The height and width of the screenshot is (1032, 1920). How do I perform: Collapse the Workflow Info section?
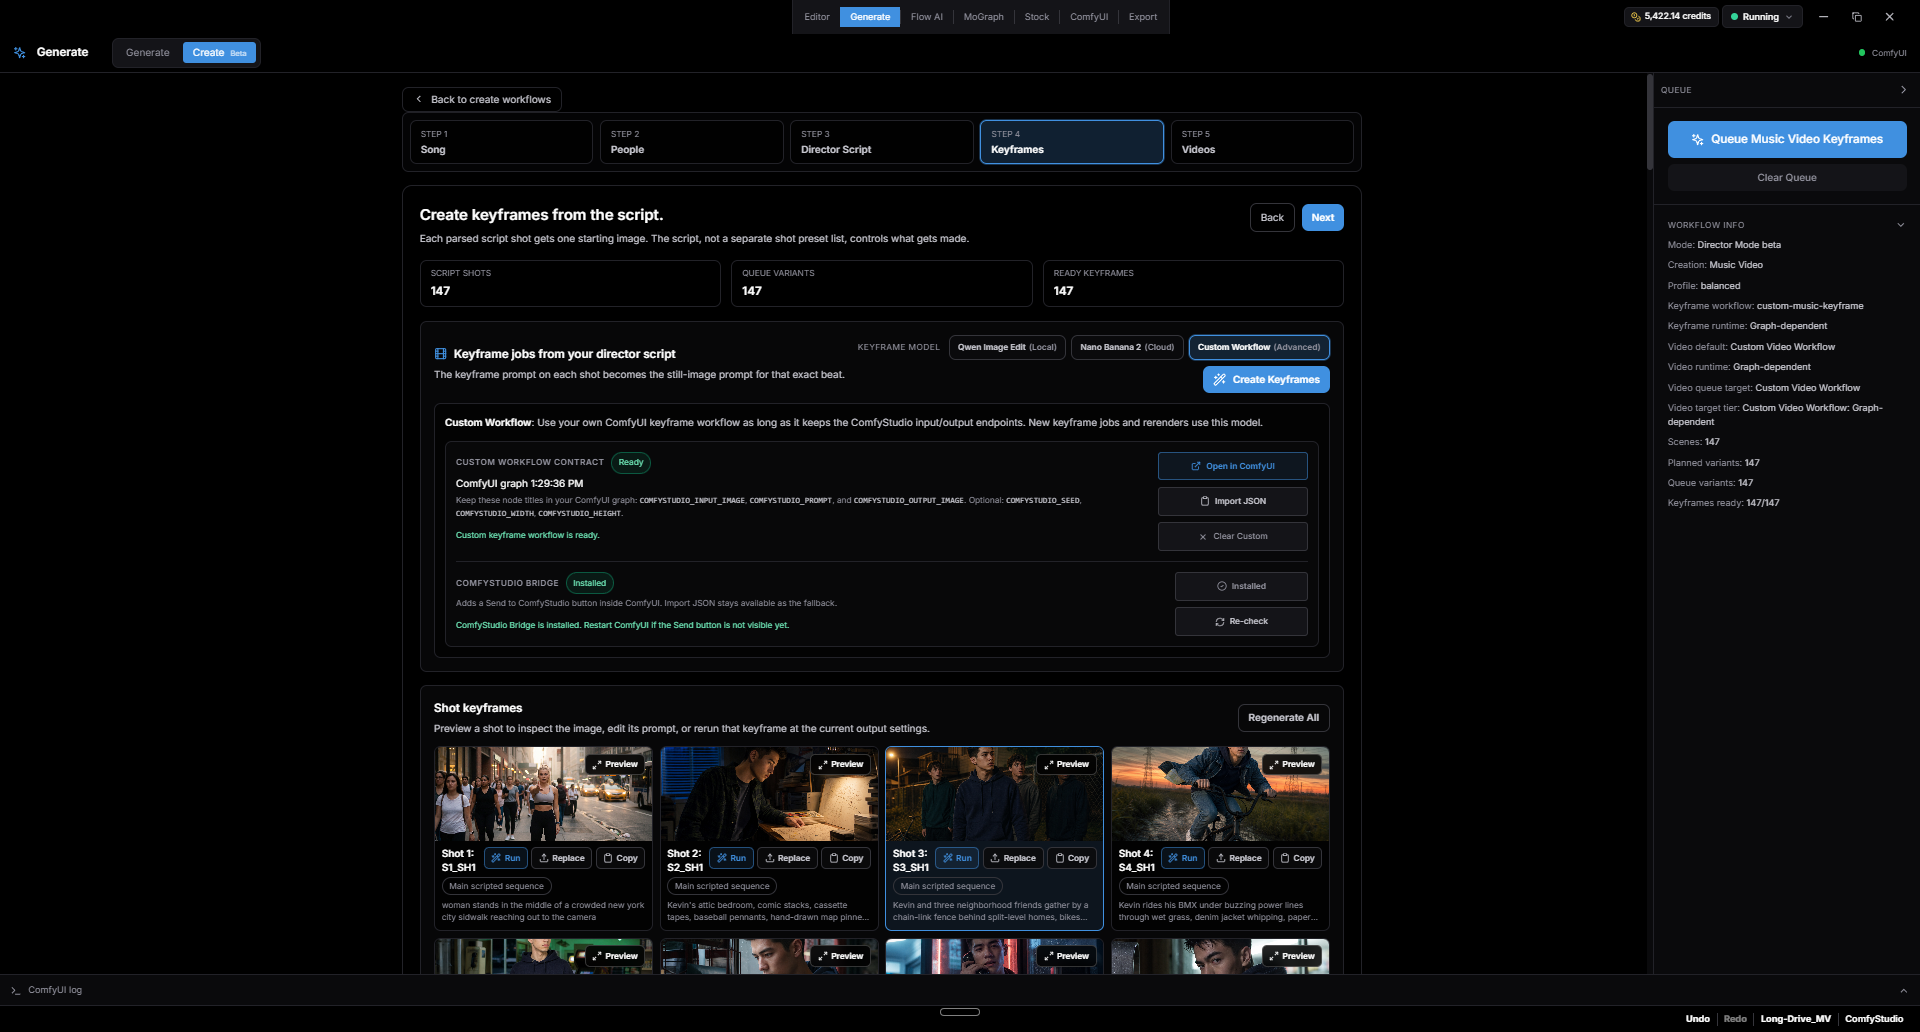coord(1901,225)
